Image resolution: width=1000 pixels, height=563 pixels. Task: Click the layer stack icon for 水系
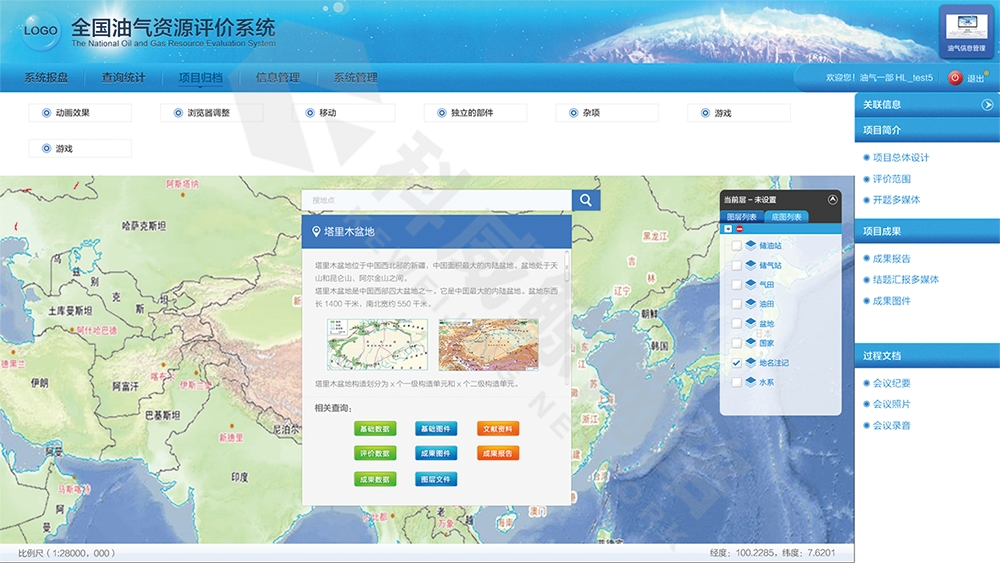click(x=751, y=382)
